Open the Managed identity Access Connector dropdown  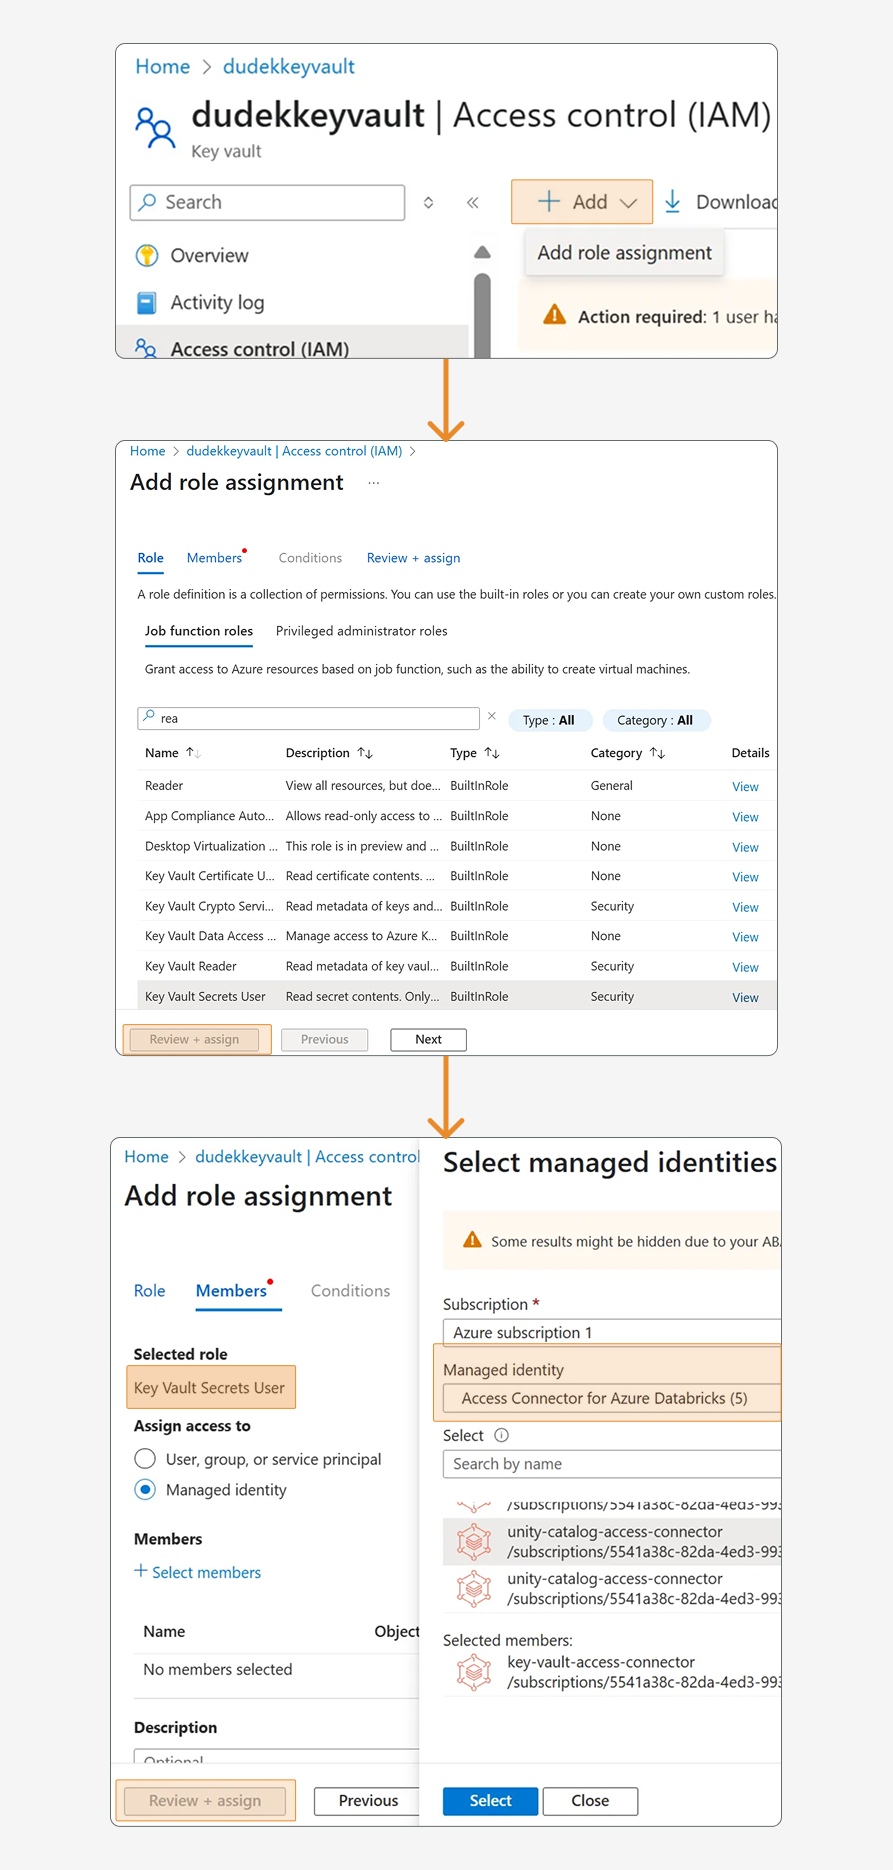[611, 1398]
